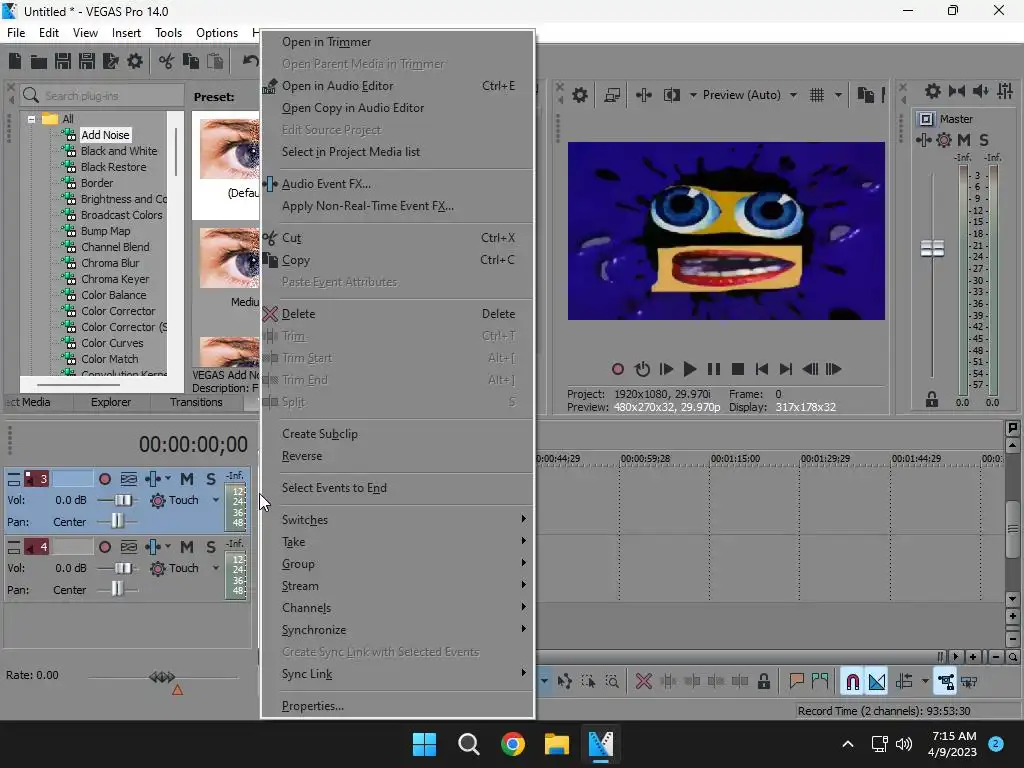
Task: Click the Search plug-ins field
Action: [x=102, y=96]
